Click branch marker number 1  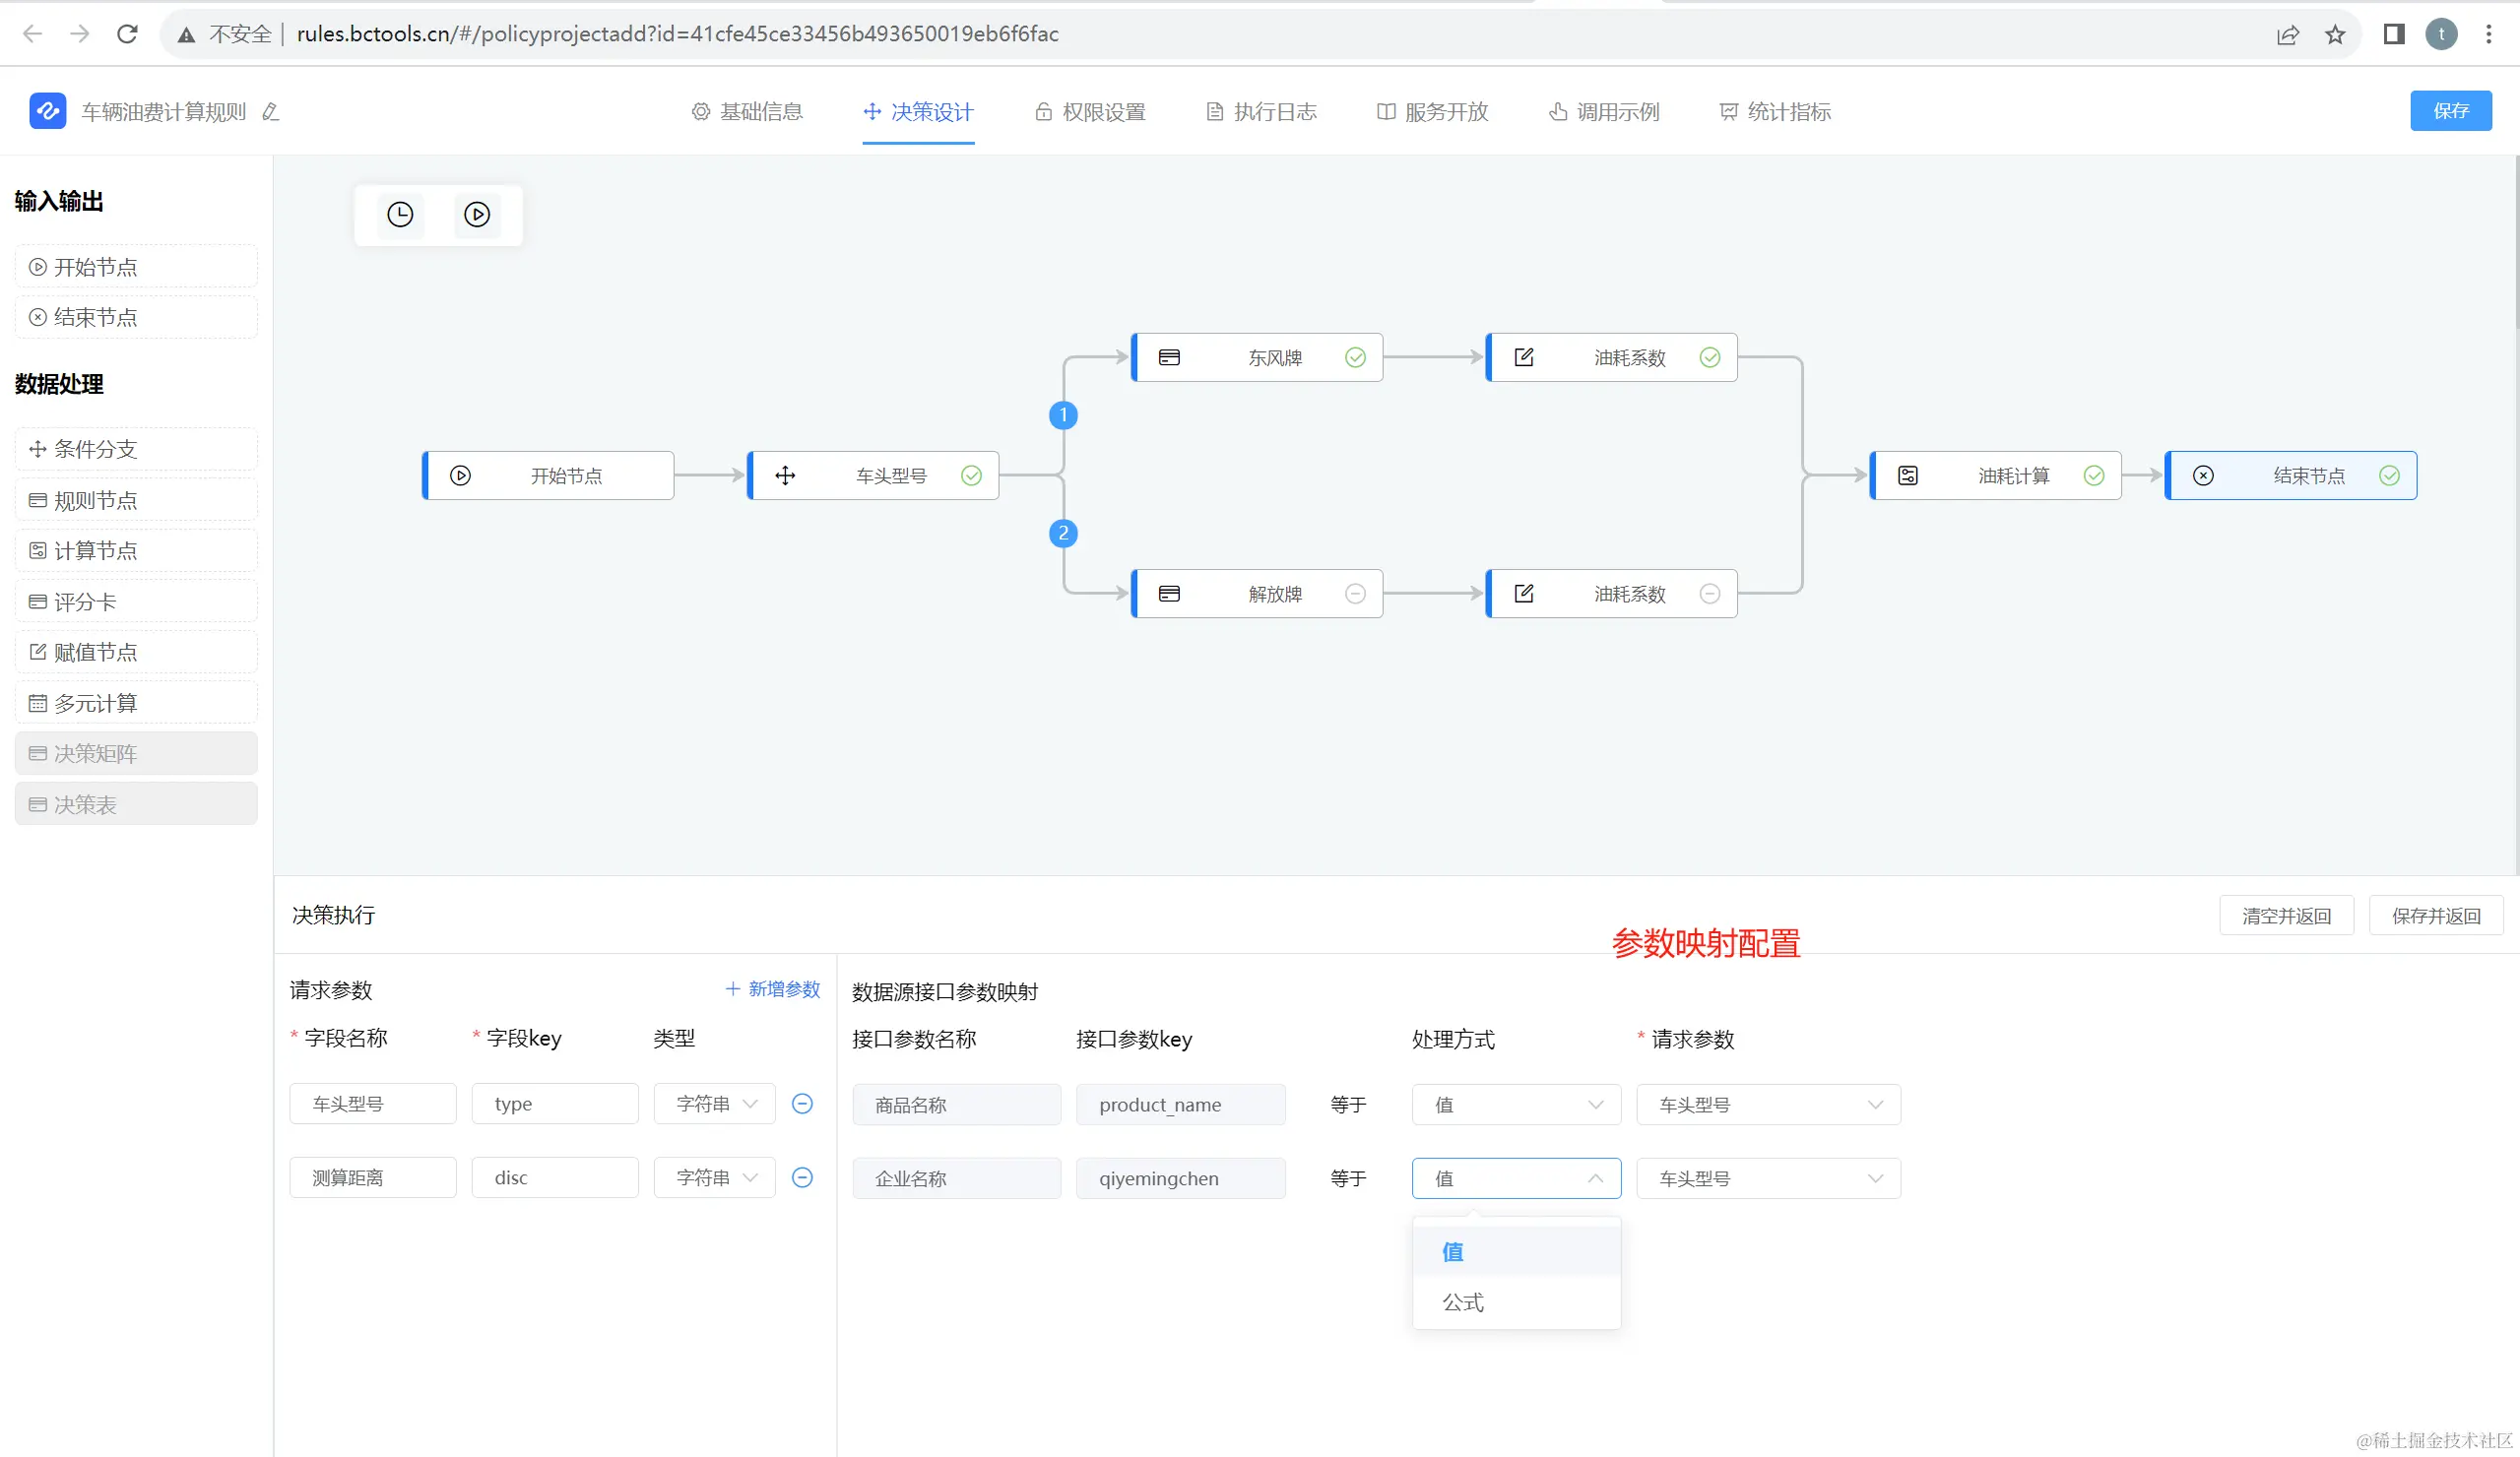coord(1063,414)
